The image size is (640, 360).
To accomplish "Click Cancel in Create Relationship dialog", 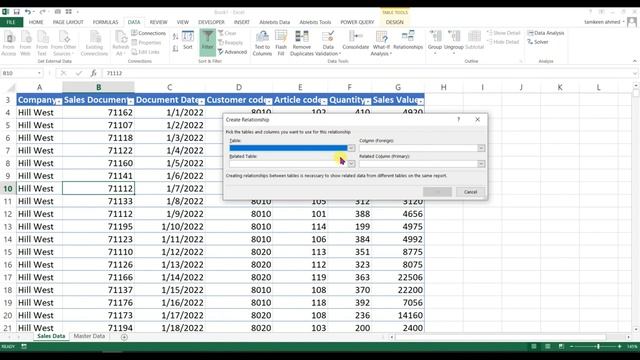I will (x=470, y=192).
